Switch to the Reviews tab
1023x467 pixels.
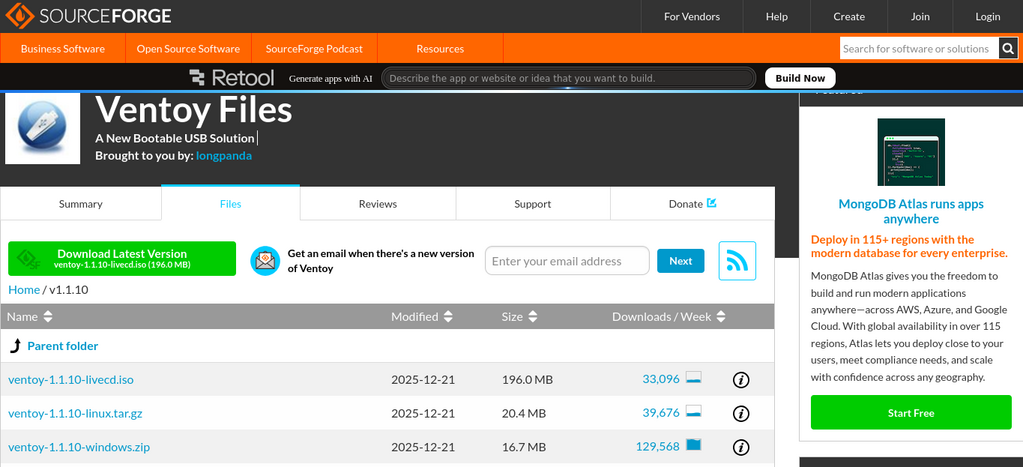pos(378,204)
